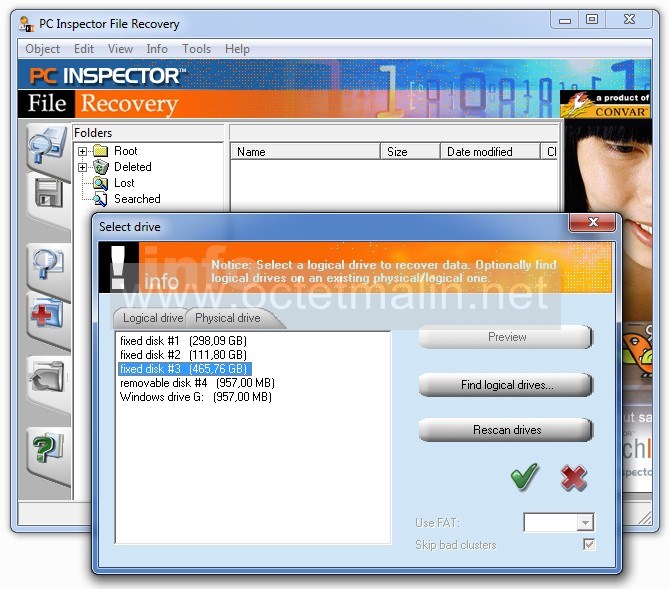Sort by the Size column header

[410, 152]
